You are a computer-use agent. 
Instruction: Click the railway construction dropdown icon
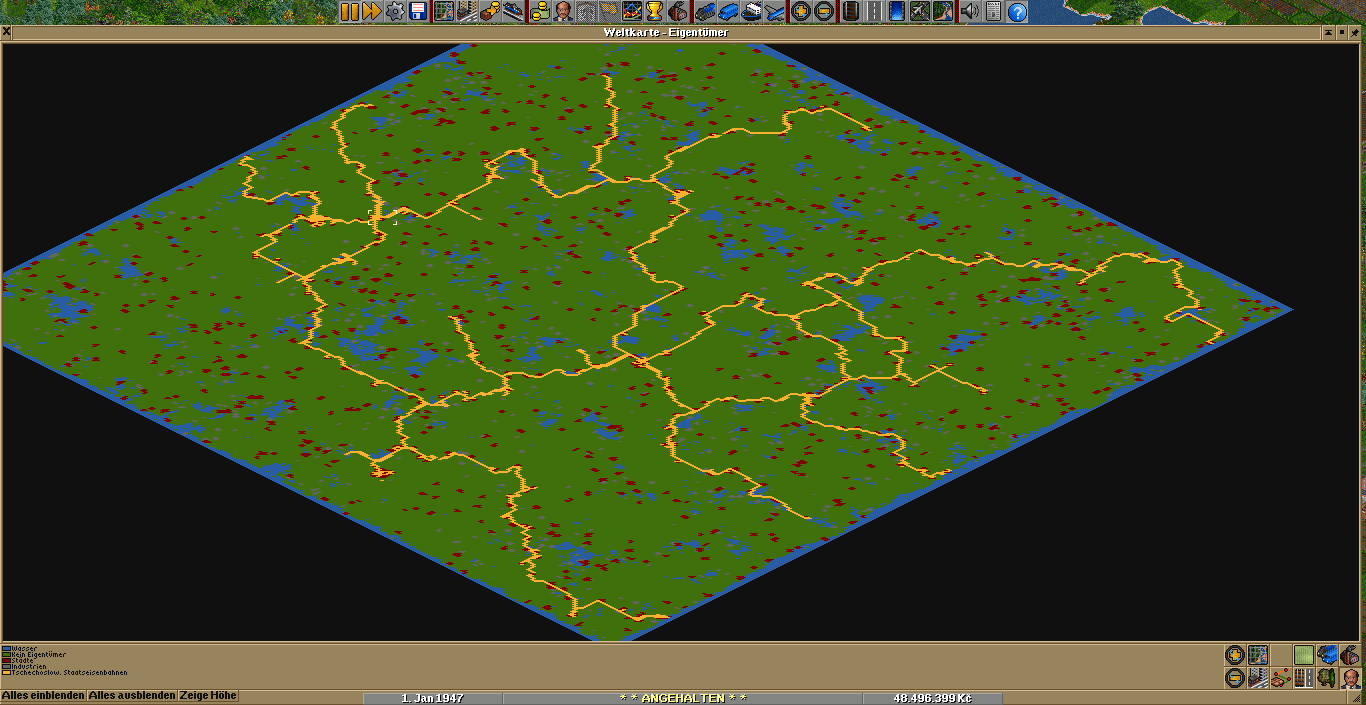pos(851,12)
